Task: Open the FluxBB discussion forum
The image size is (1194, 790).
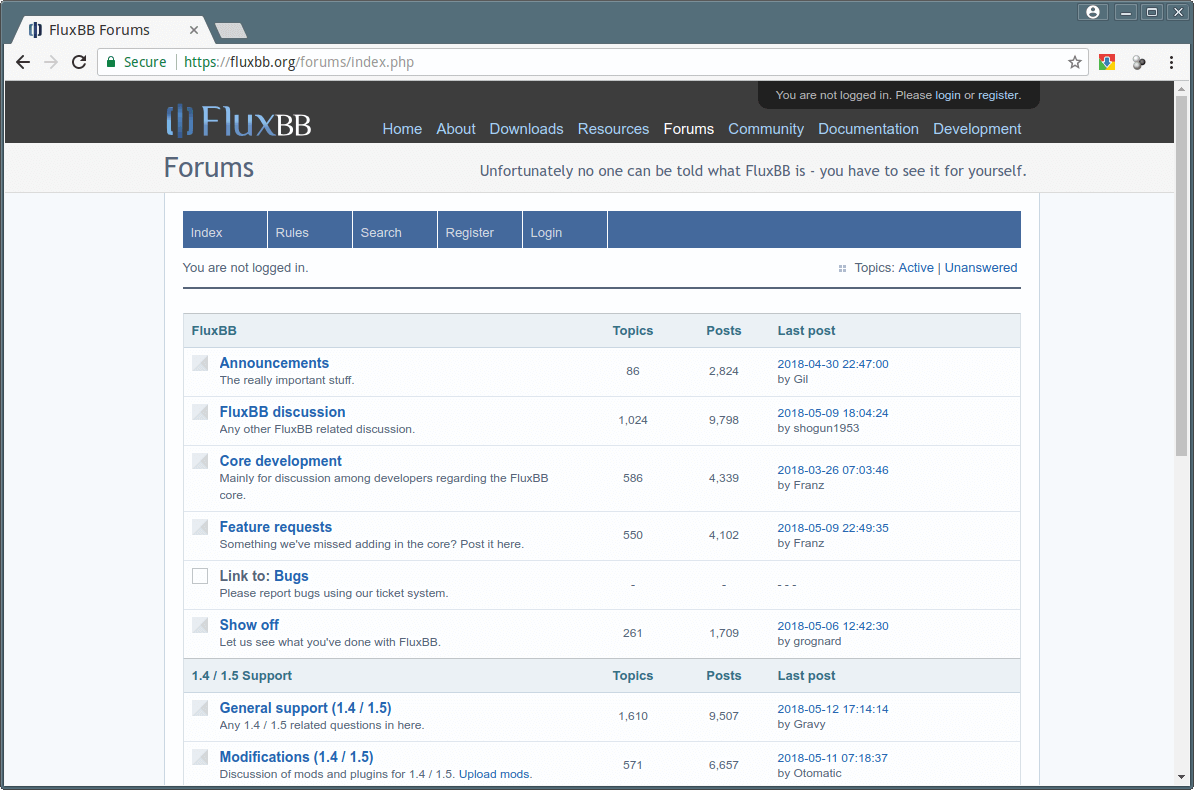Action: pos(282,412)
